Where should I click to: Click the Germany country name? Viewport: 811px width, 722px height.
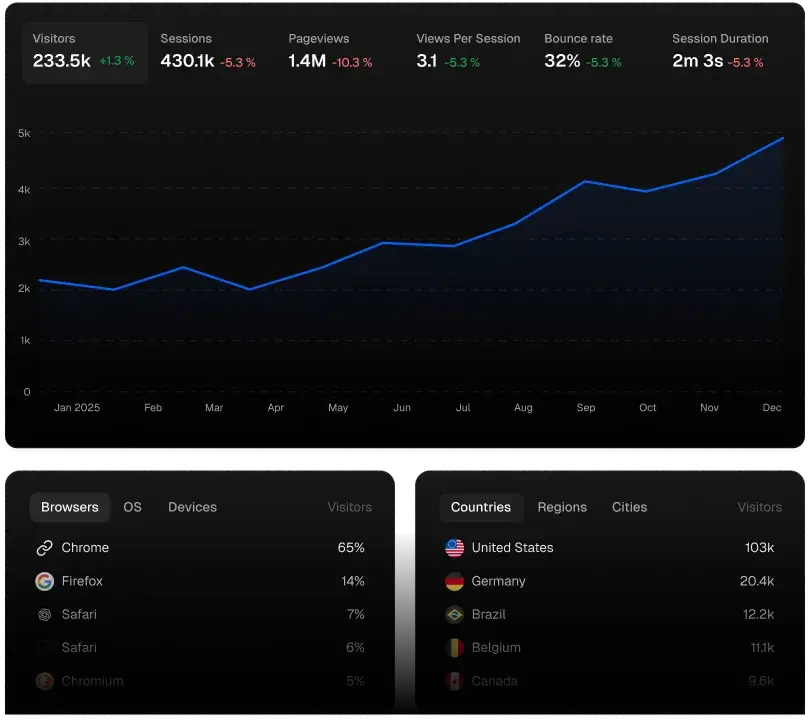pyautogui.click(x=499, y=581)
